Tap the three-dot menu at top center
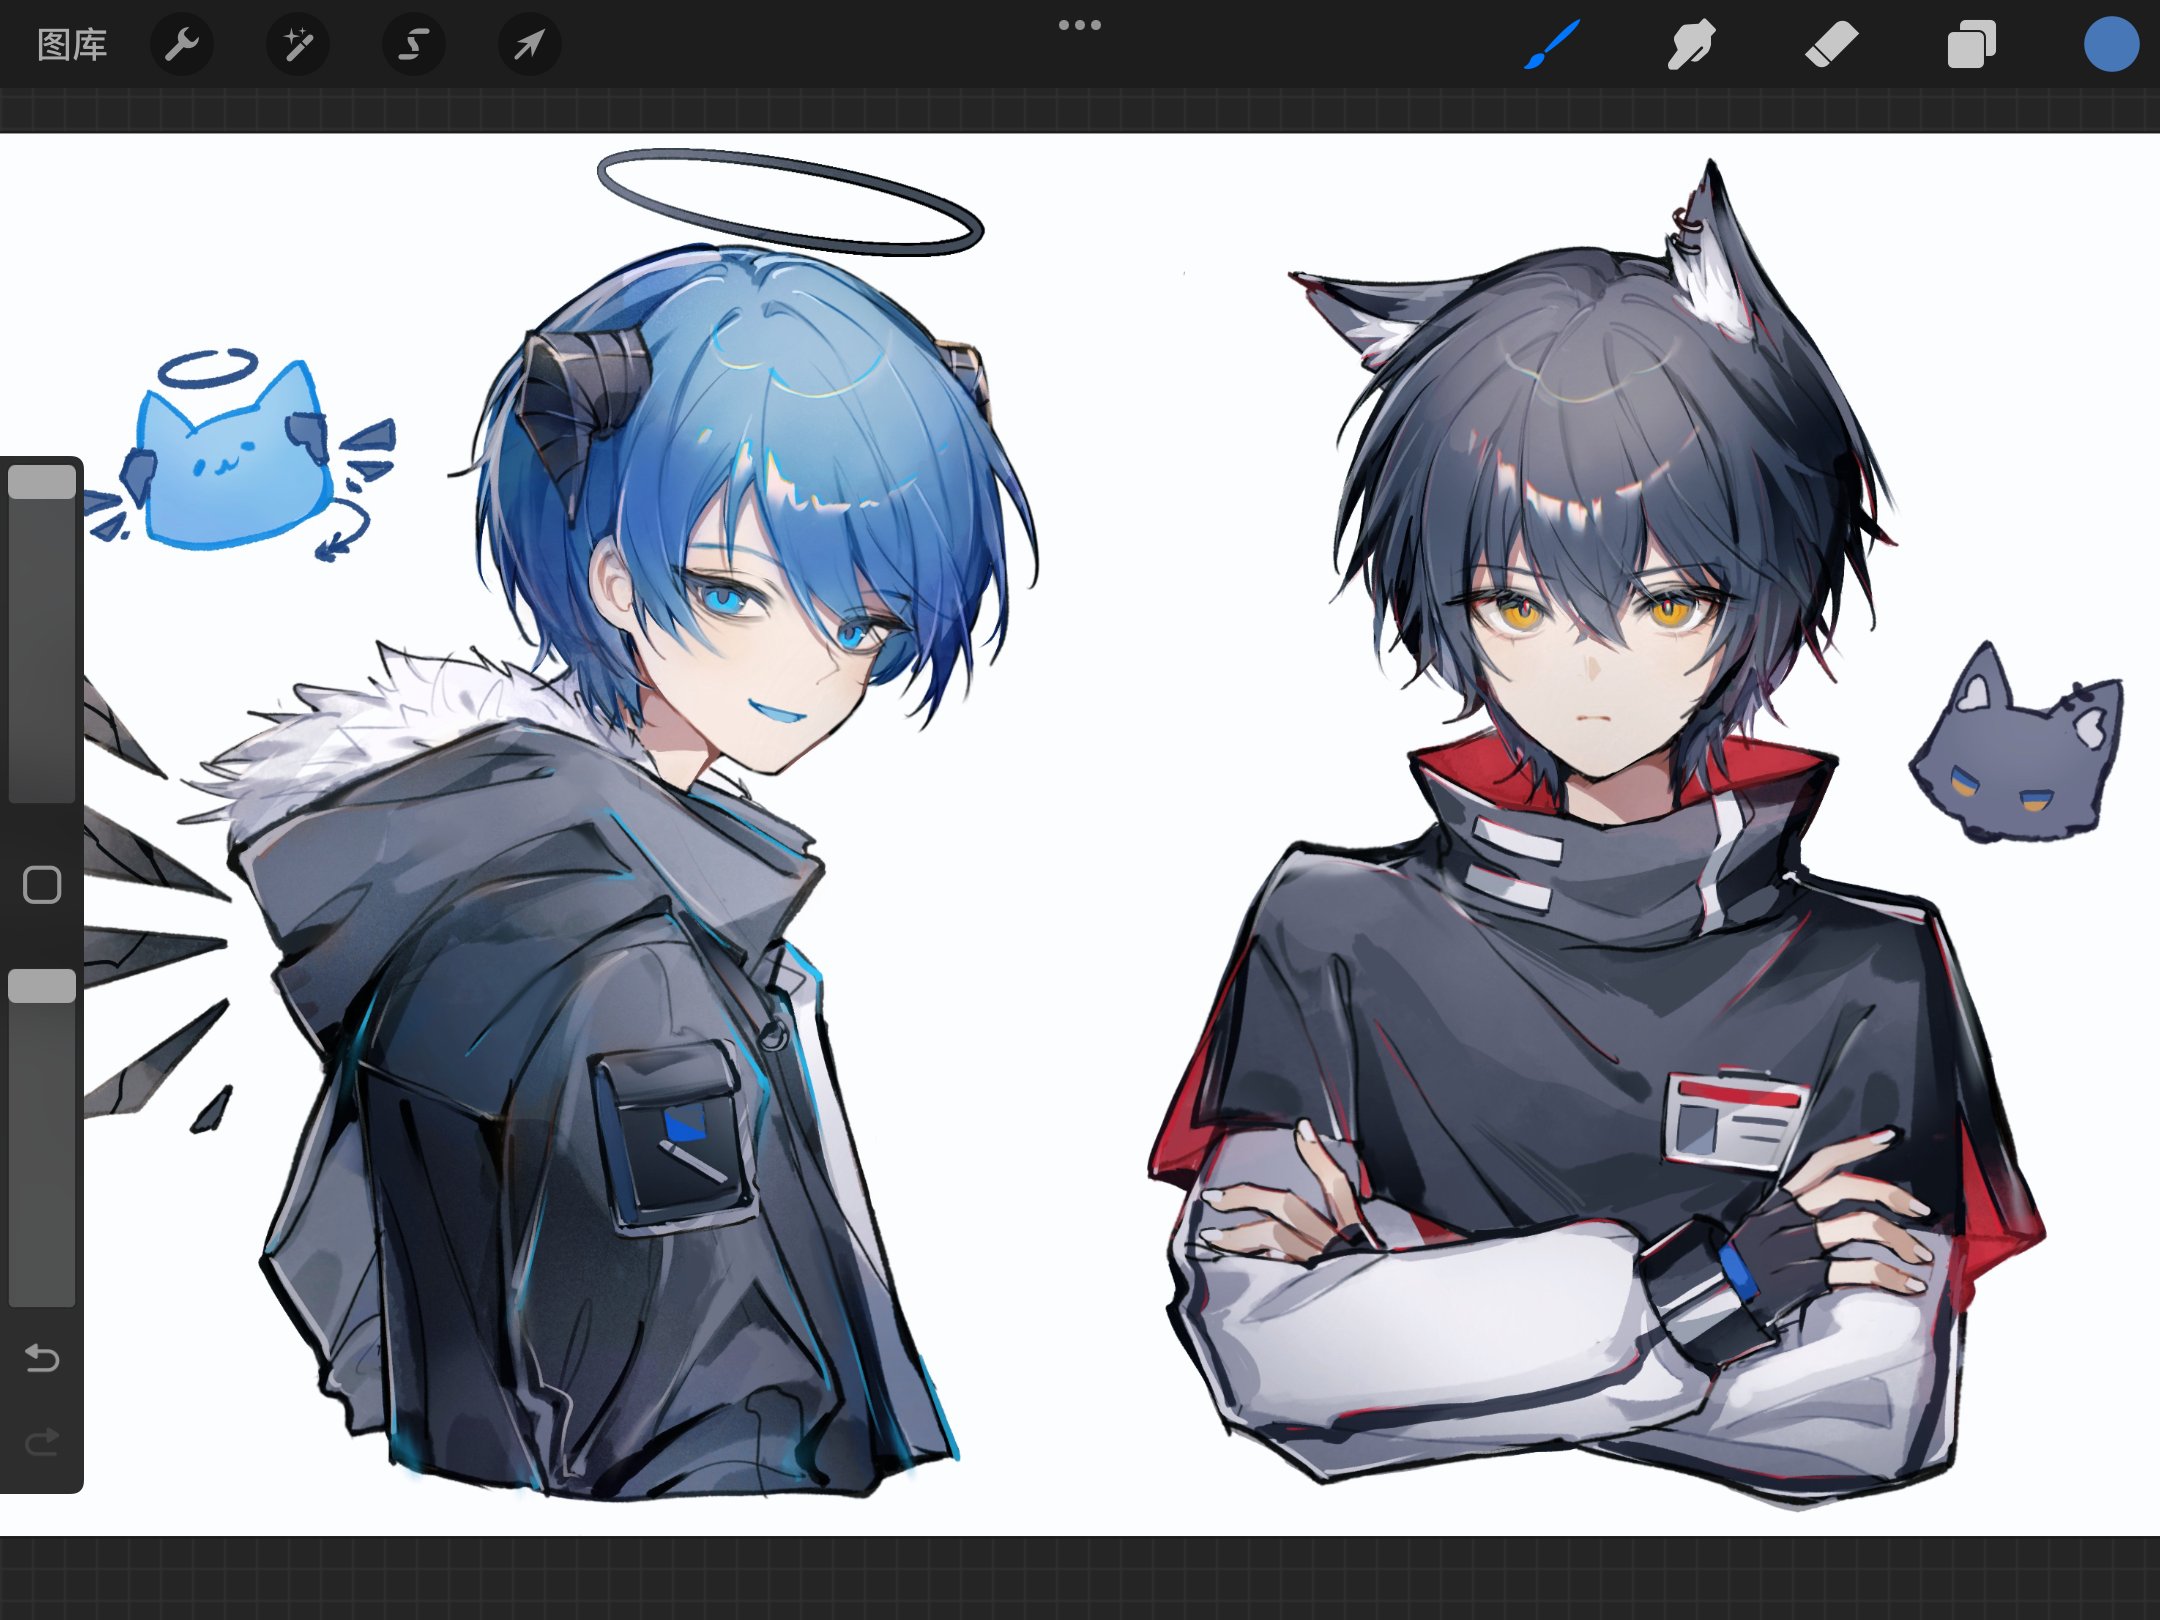The width and height of the screenshot is (2160, 1620). pos(1080,25)
